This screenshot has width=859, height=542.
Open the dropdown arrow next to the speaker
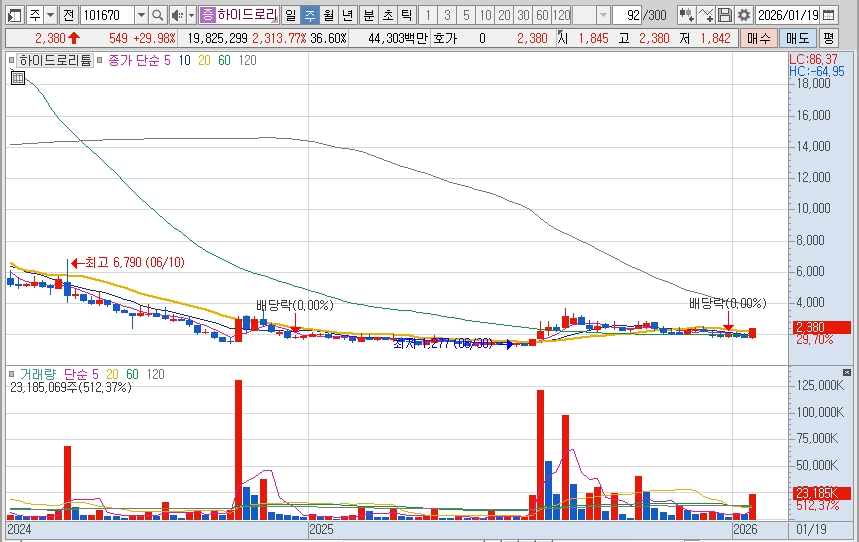tap(191, 15)
